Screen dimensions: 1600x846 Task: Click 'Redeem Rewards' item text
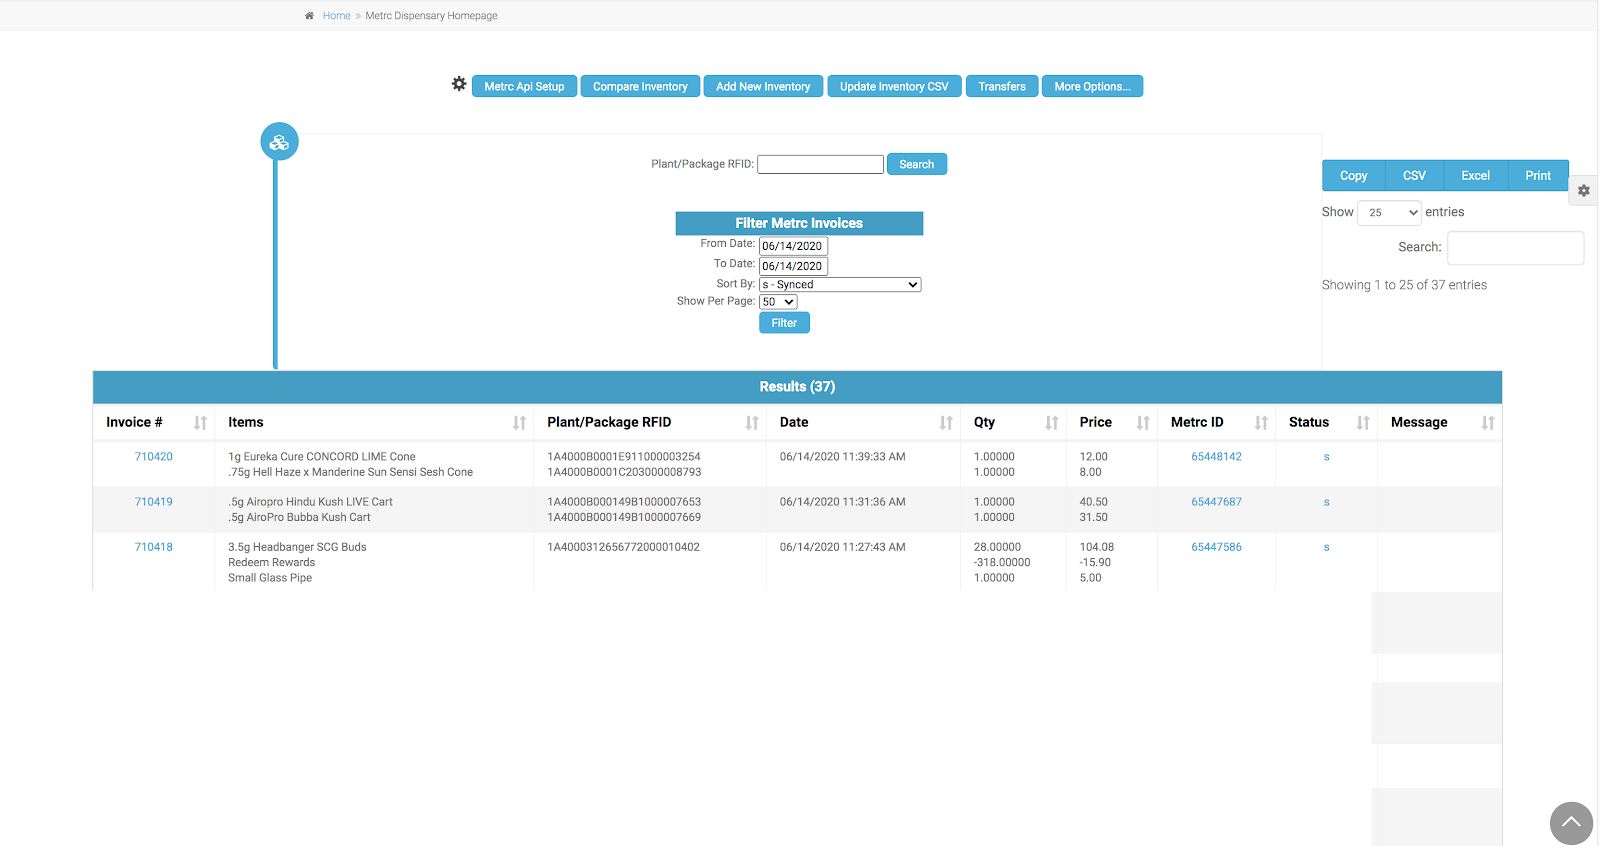click(x=271, y=563)
